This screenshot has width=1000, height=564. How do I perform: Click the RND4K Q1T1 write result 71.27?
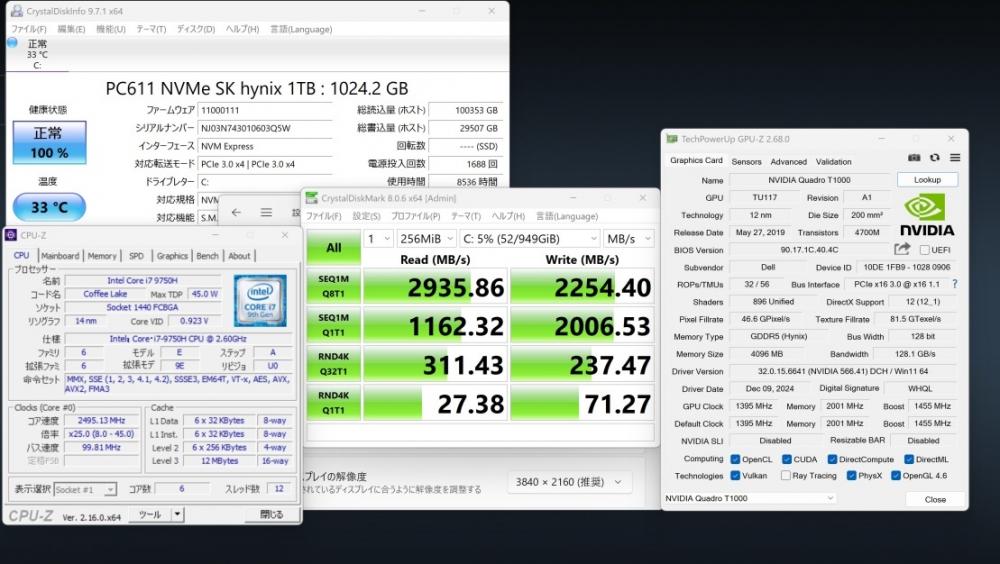[x=582, y=404]
